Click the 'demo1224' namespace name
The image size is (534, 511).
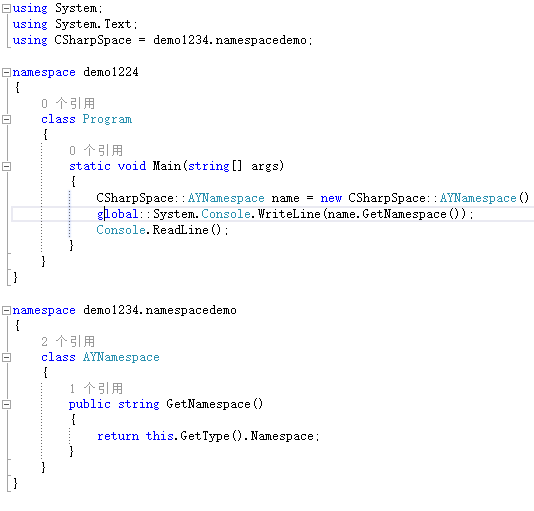[x=111, y=72]
